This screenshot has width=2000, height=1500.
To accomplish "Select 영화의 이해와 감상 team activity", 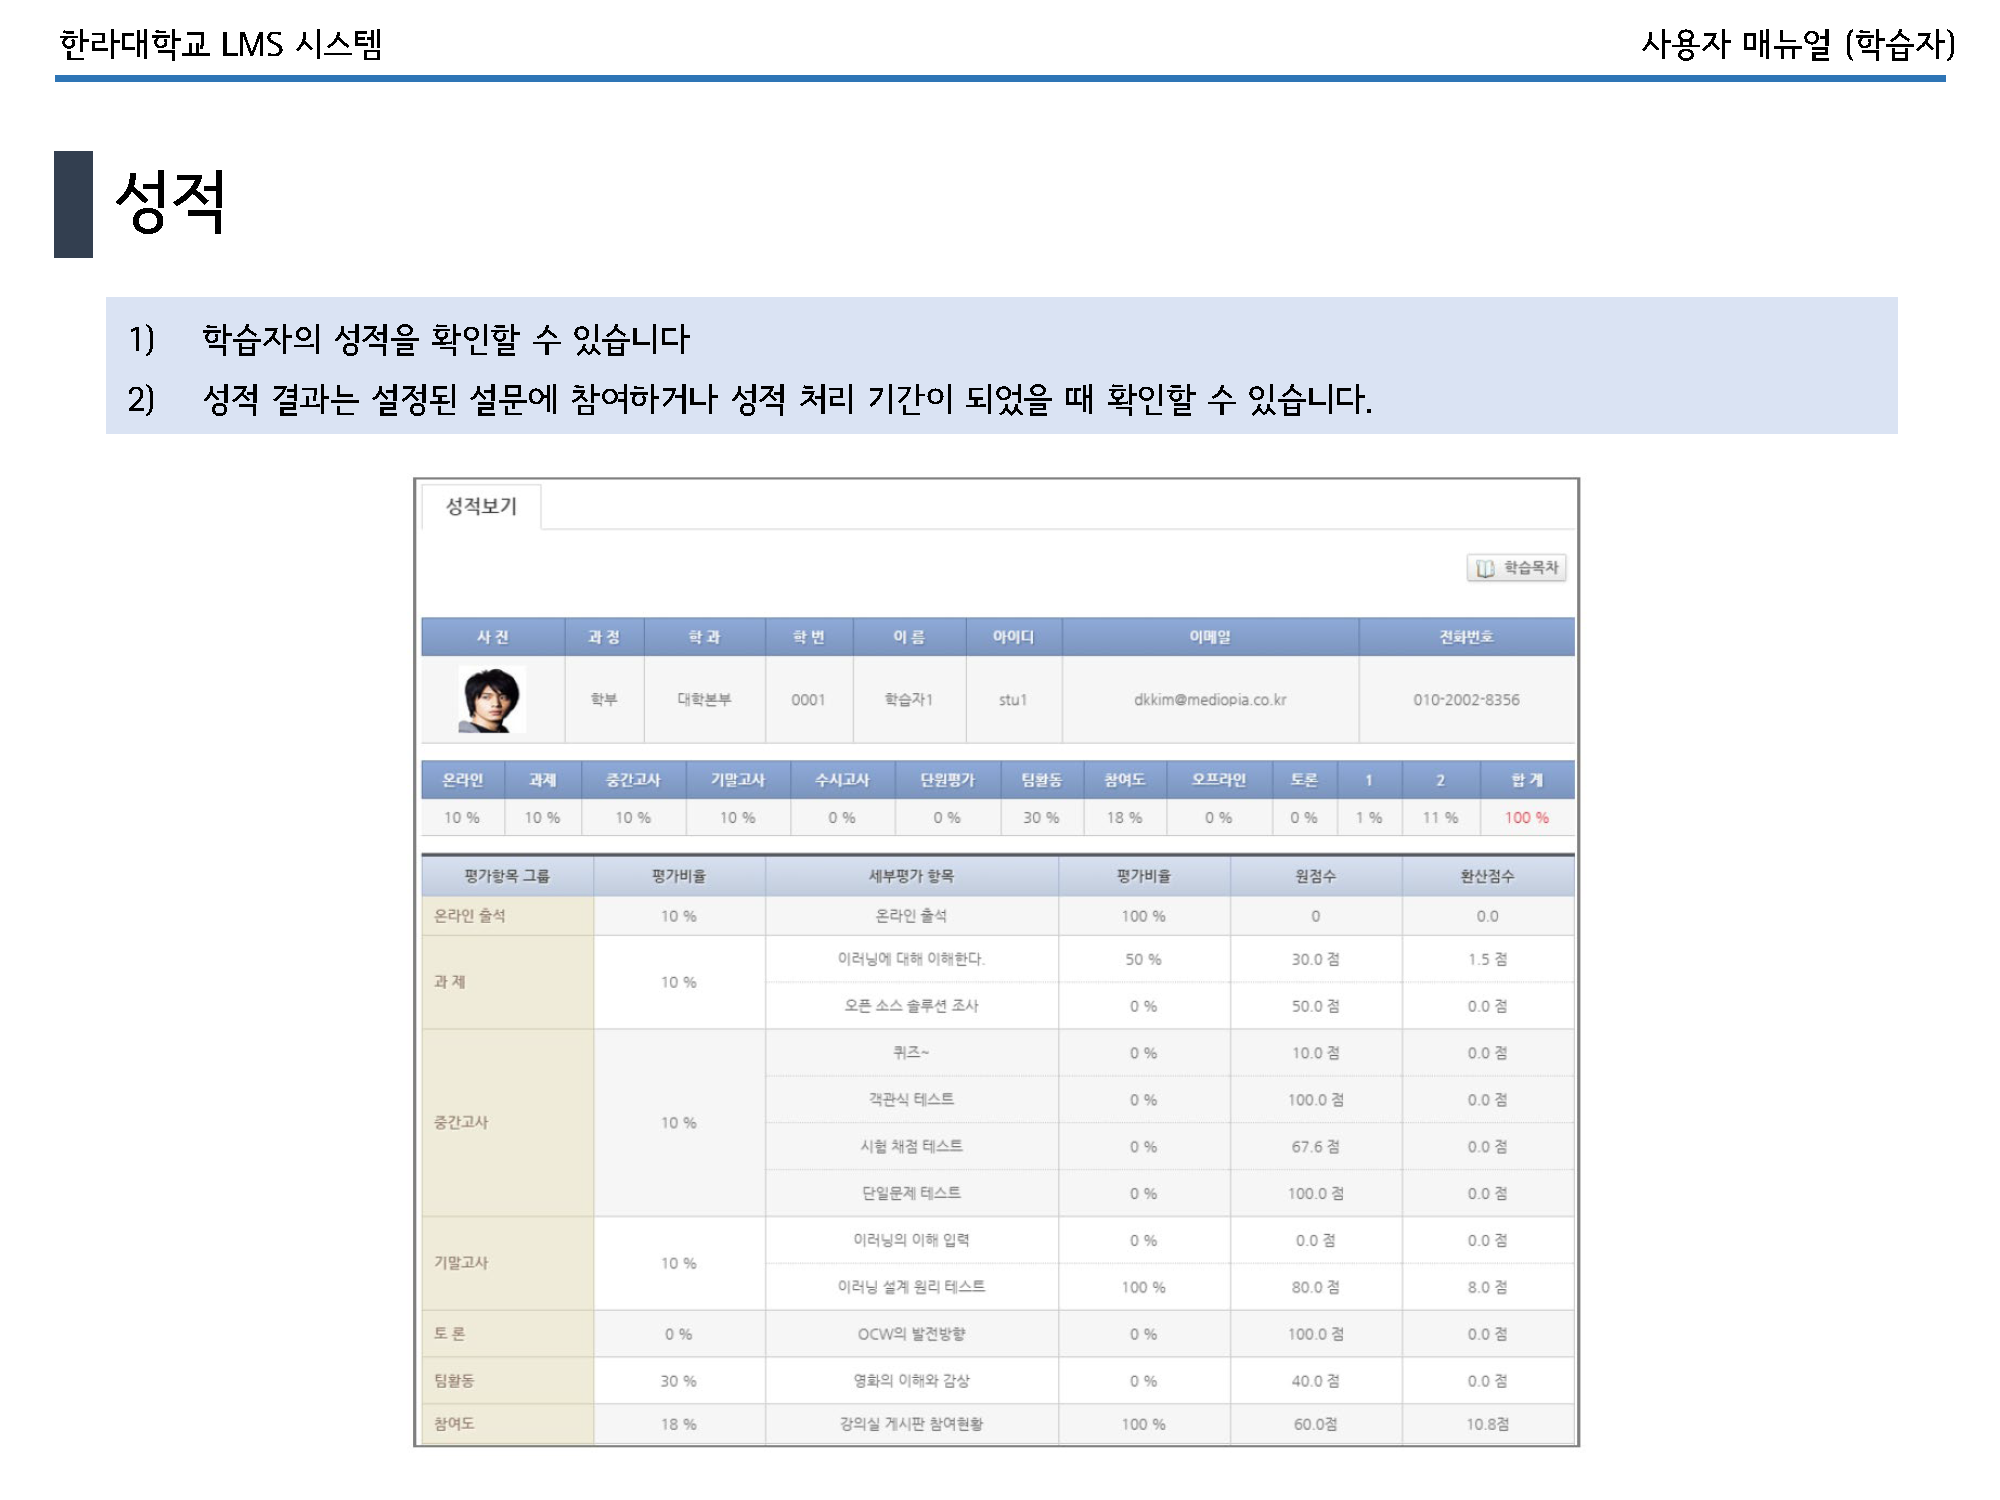I will click(x=911, y=1381).
